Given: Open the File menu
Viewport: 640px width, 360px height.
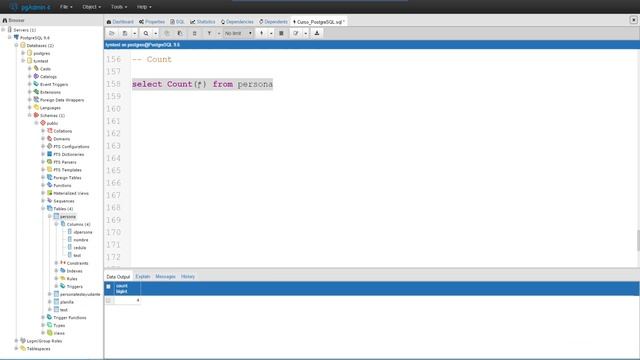Looking at the screenshot, I should (66, 7).
